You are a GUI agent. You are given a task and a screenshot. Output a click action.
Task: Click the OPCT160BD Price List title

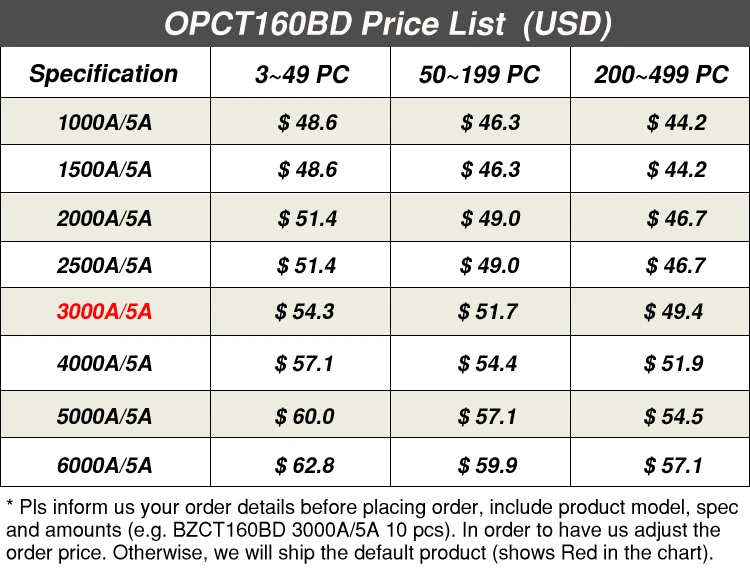point(387,23)
